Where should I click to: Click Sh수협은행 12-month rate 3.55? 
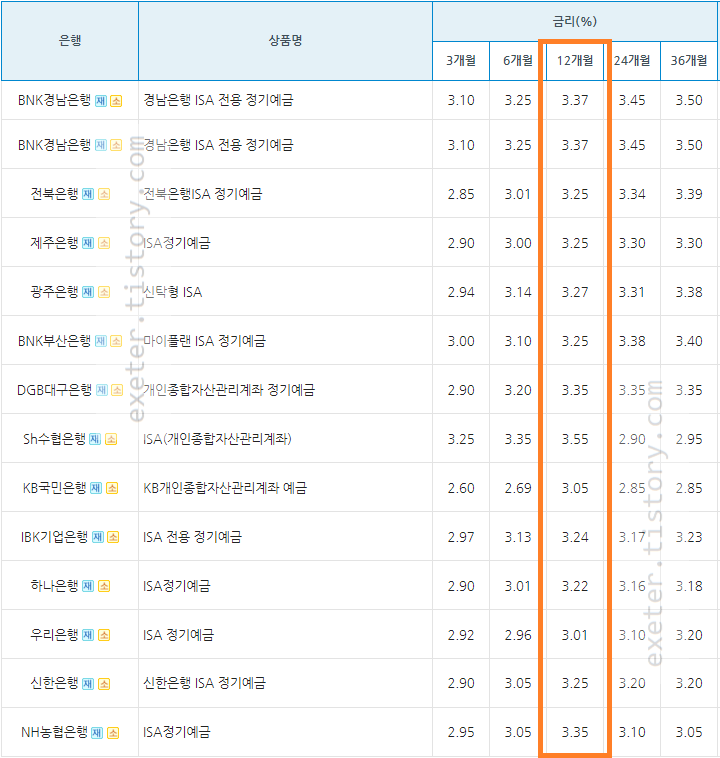coord(575,439)
